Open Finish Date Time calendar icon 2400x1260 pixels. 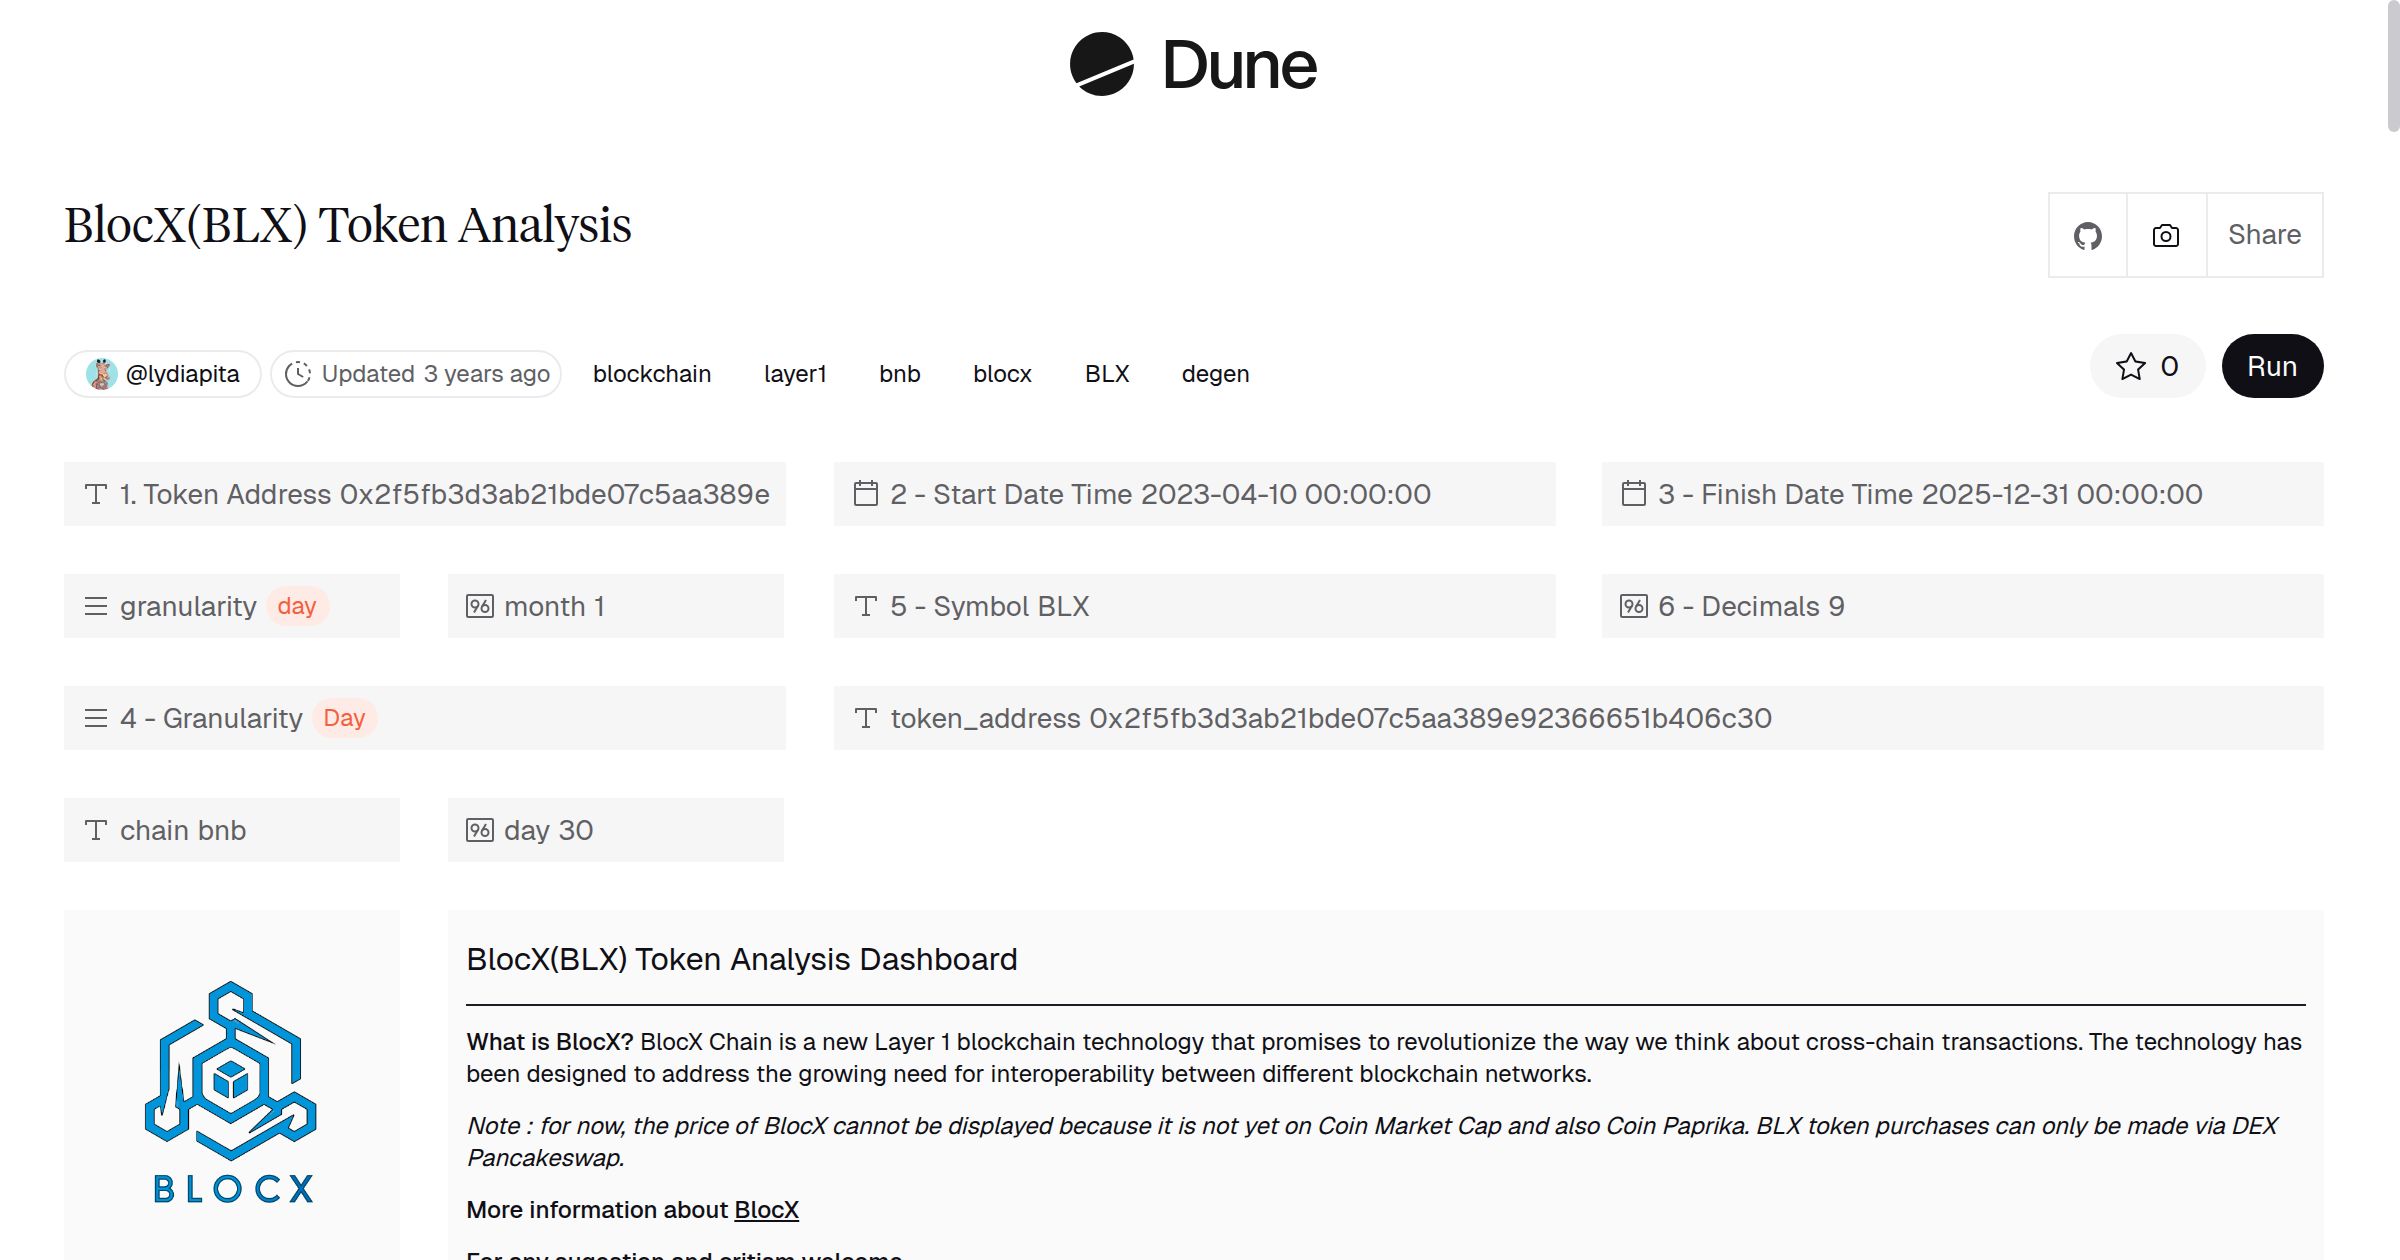(1633, 494)
